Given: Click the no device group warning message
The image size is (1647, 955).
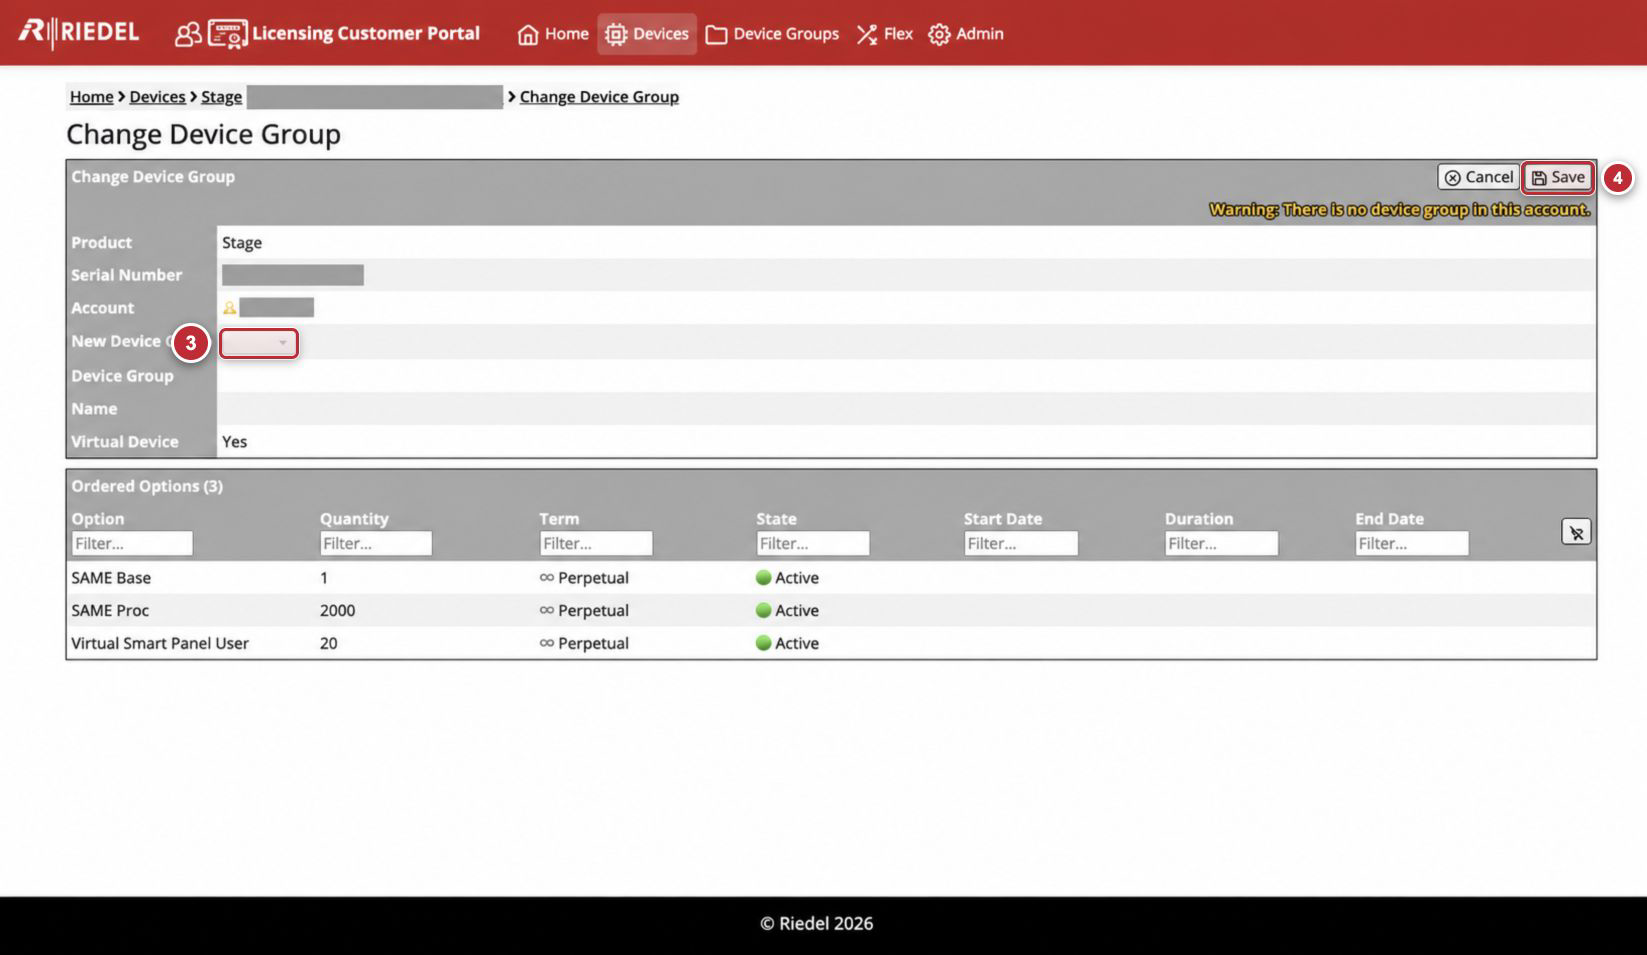Looking at the screenshot, I should pyautogui.click(x=1399, y=210).
